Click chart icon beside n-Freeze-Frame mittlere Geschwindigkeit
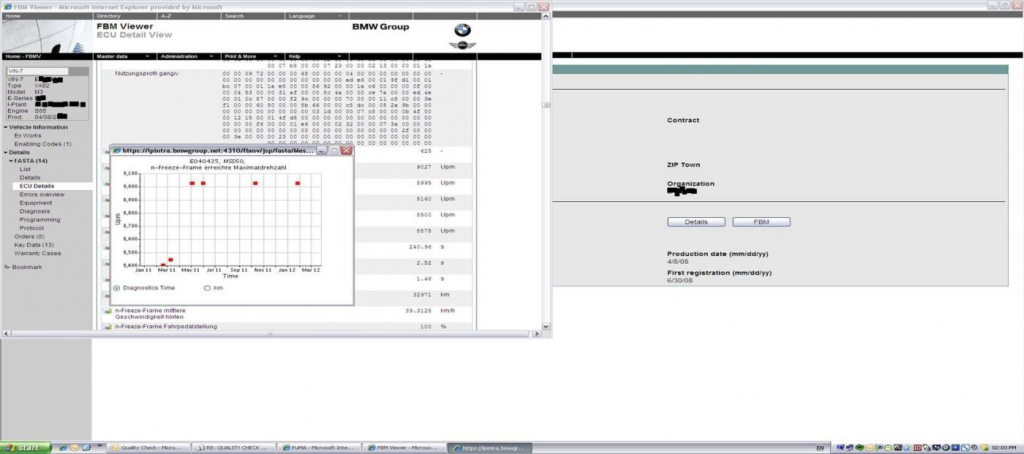Image resolution: width=1024 pixels, height=454 pixels. pos(107,311)
